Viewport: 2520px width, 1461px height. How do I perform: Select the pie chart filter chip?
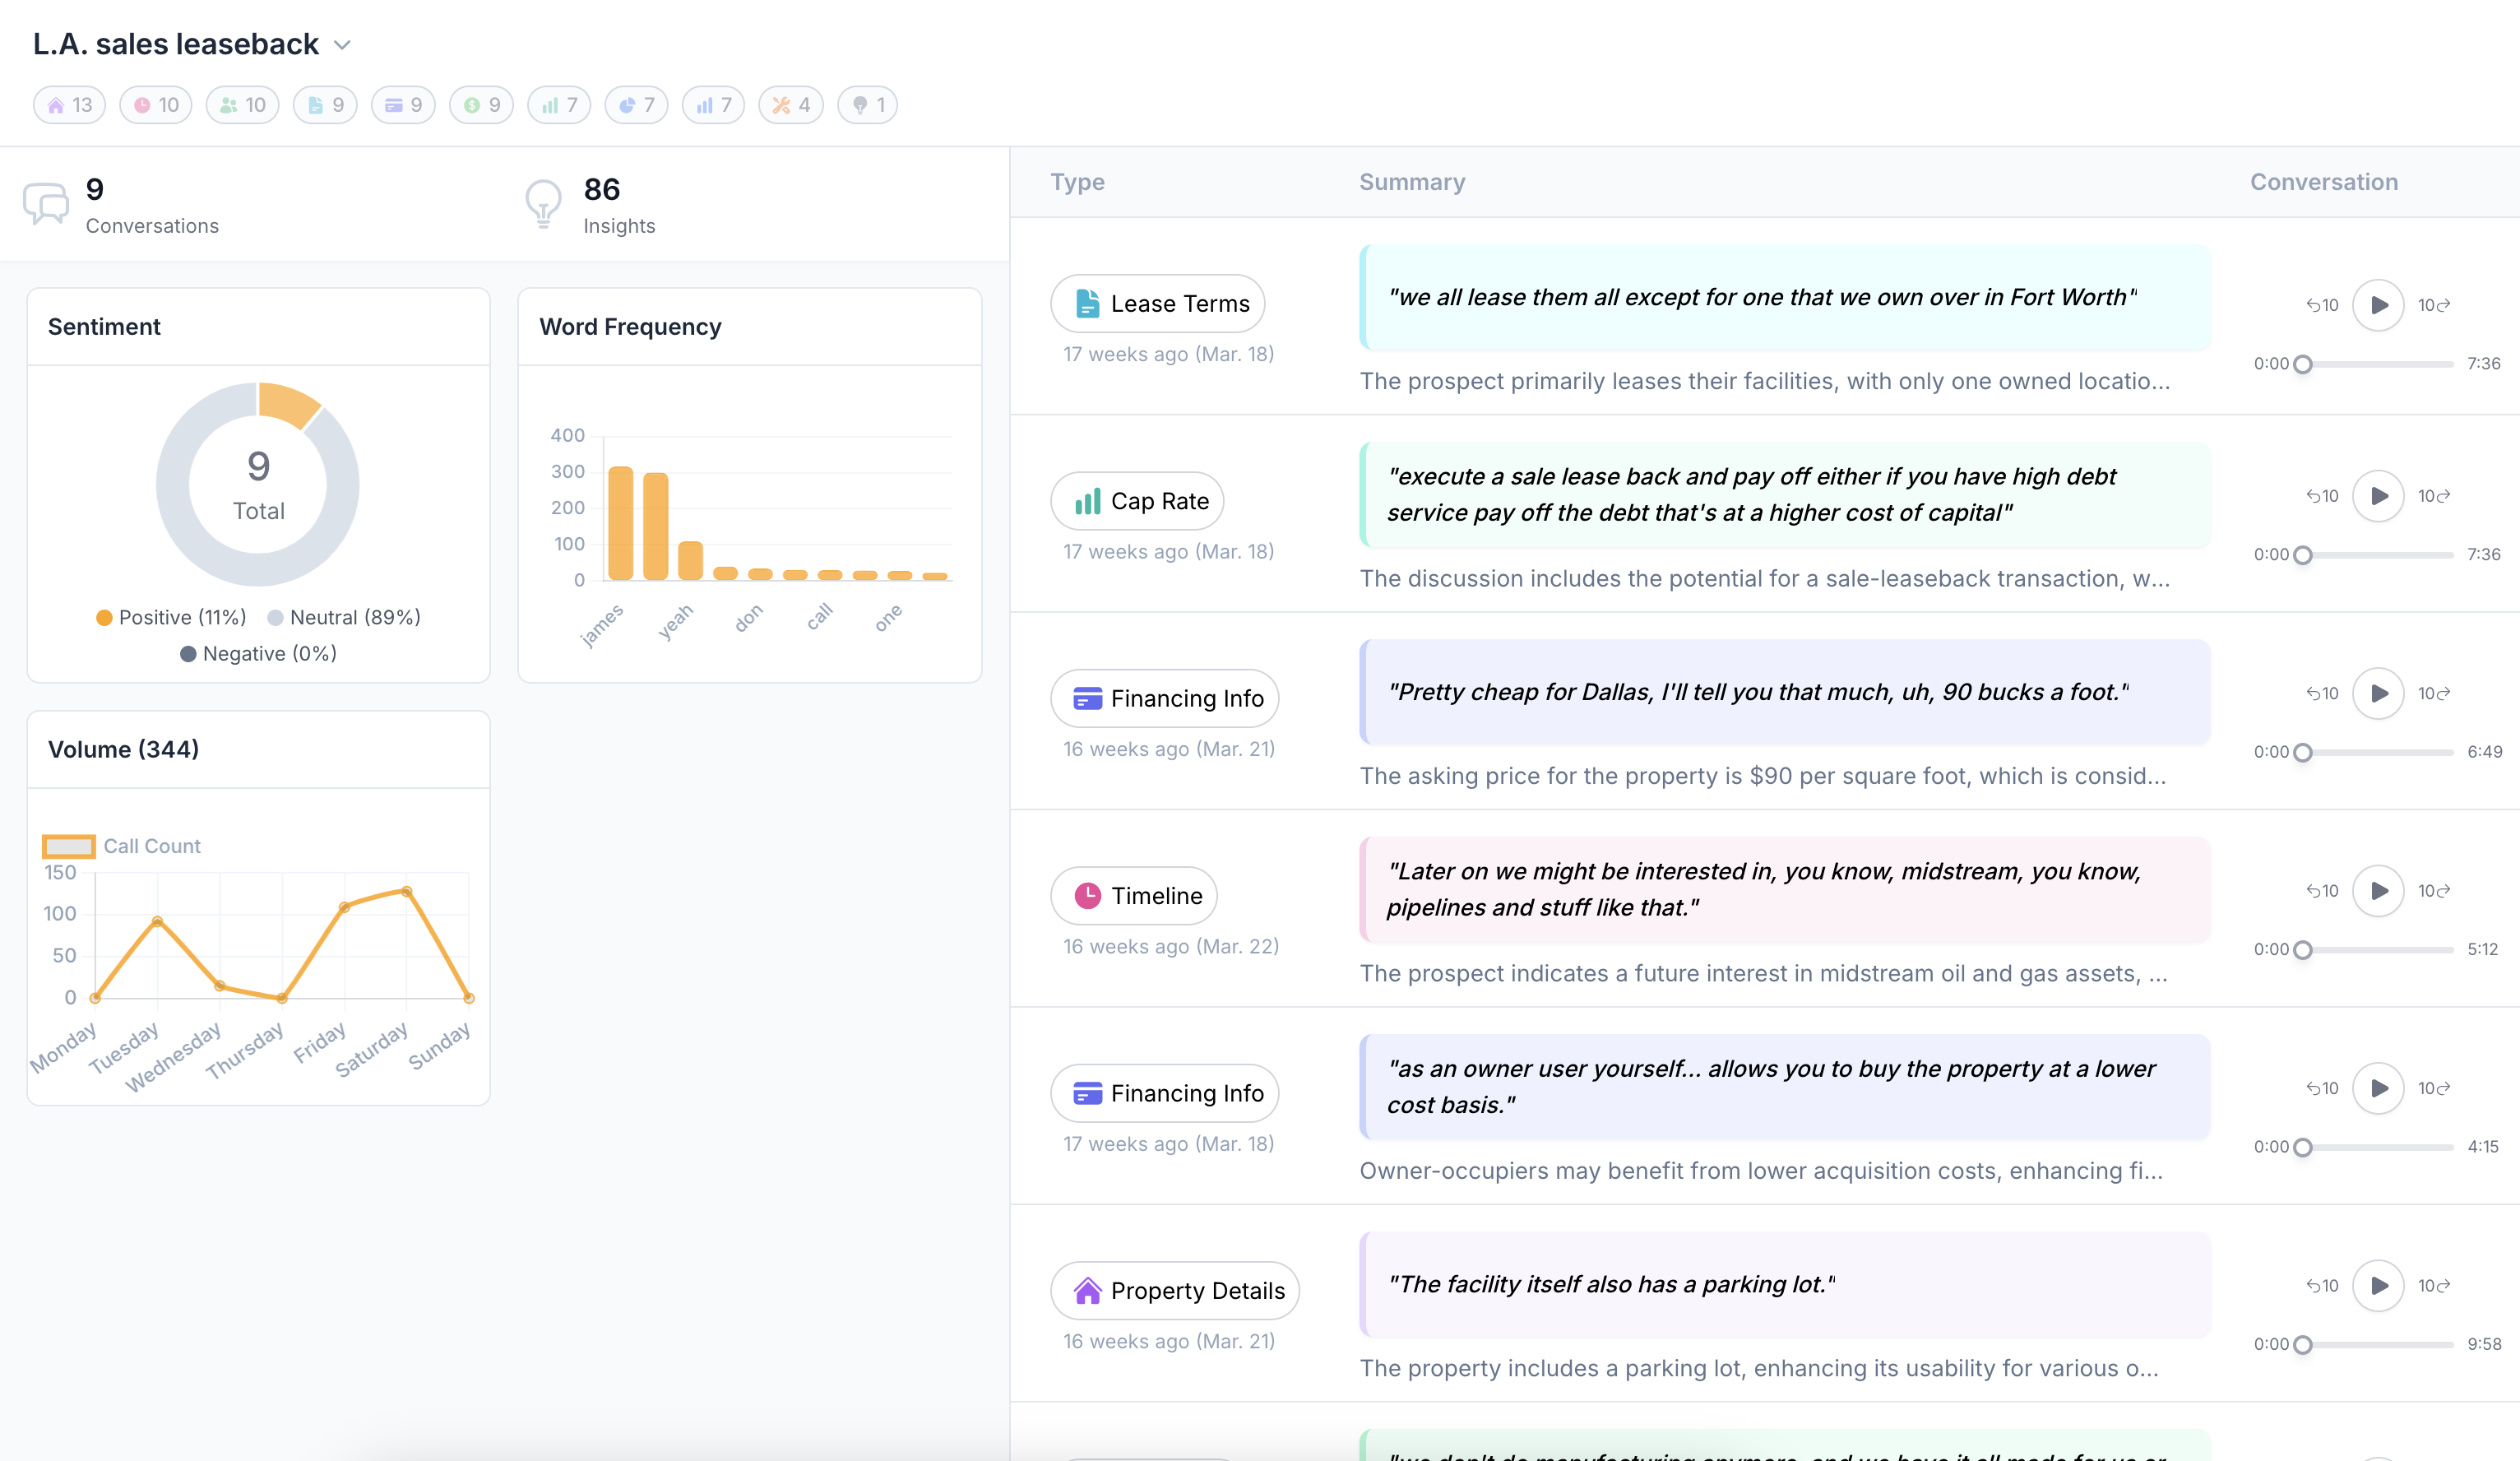(636, 105)
